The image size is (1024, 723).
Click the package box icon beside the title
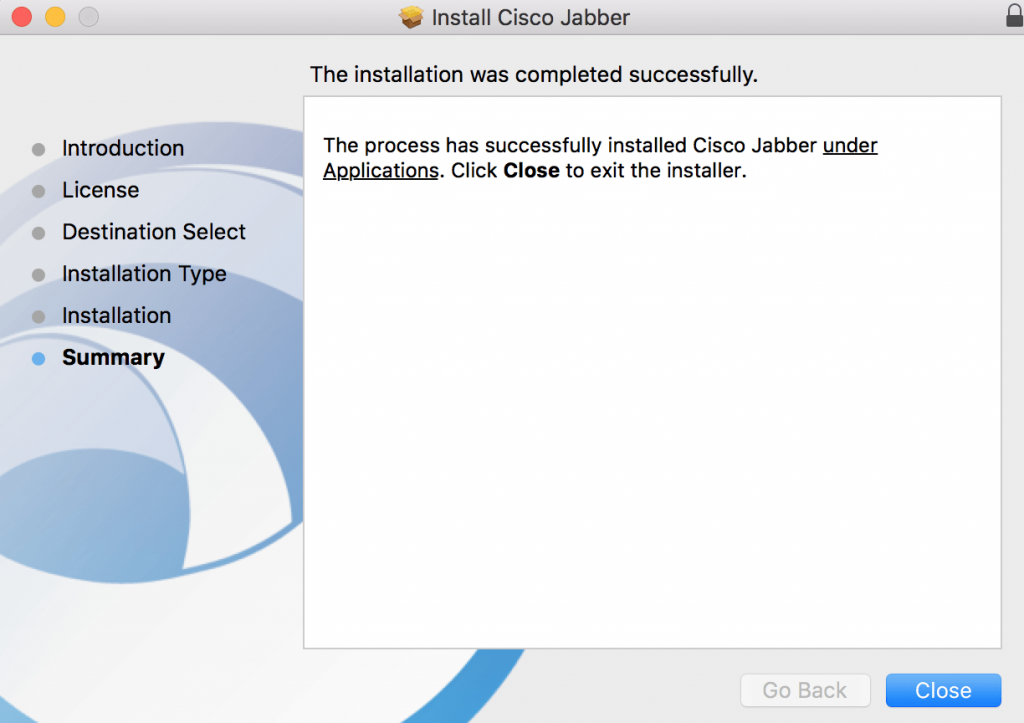point(411,17)
